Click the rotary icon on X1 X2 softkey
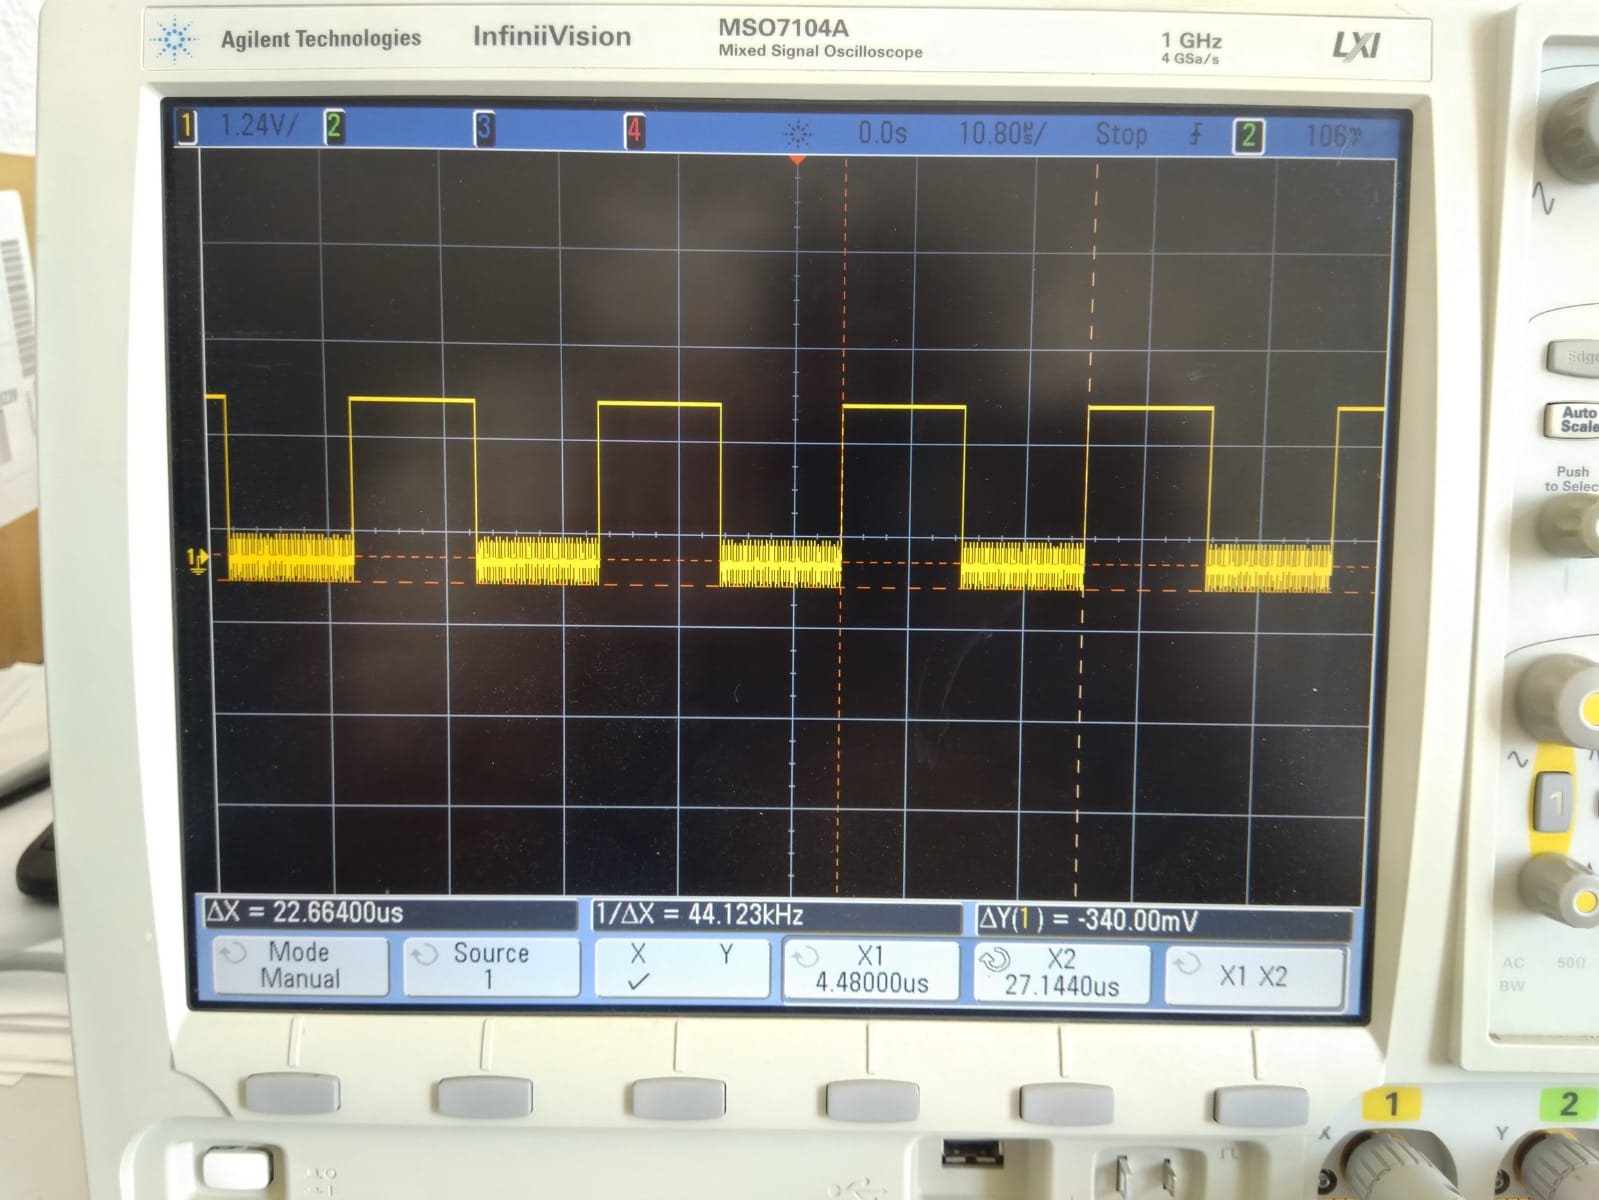Screen dimensions: 1599x1200 point(1186,964)
